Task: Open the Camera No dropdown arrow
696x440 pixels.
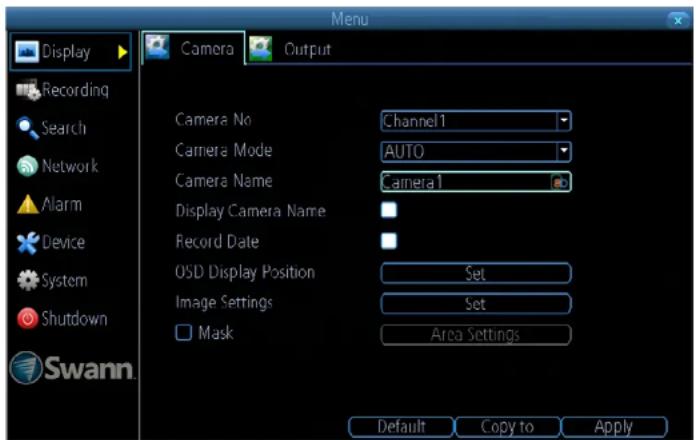Action: (564, 121)
